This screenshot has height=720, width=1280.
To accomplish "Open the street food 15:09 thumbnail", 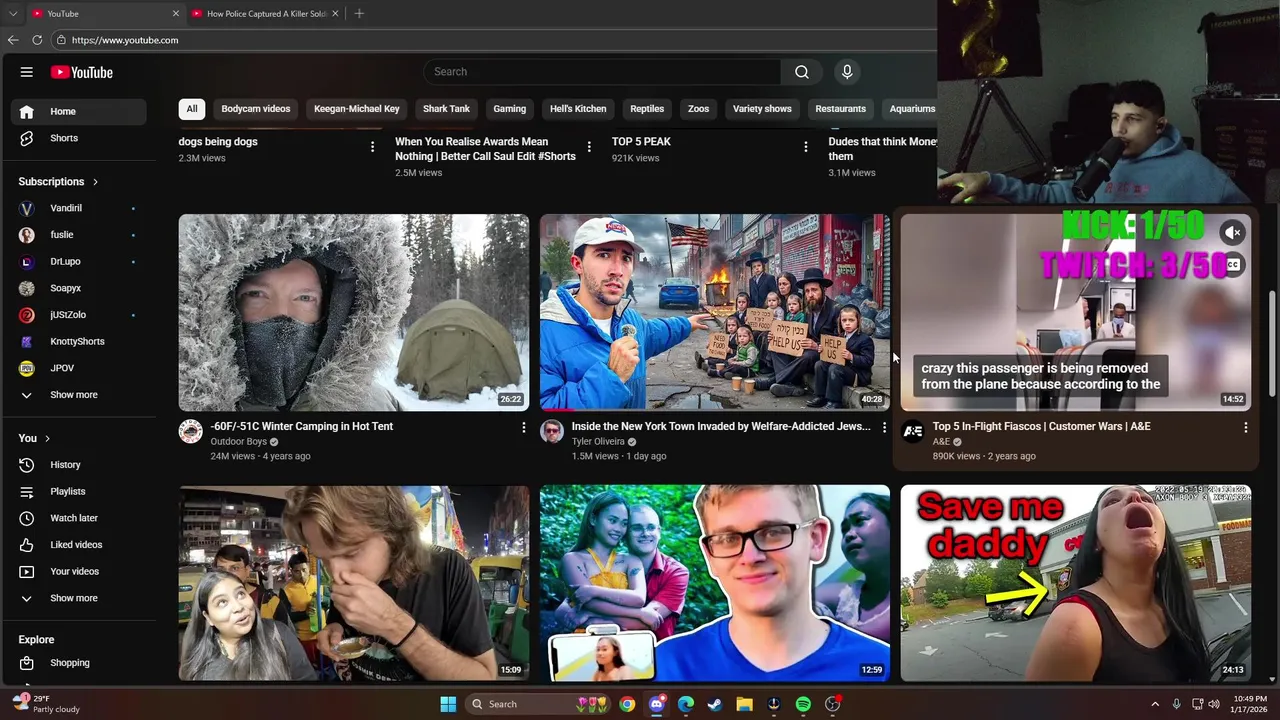I will 354,583.
